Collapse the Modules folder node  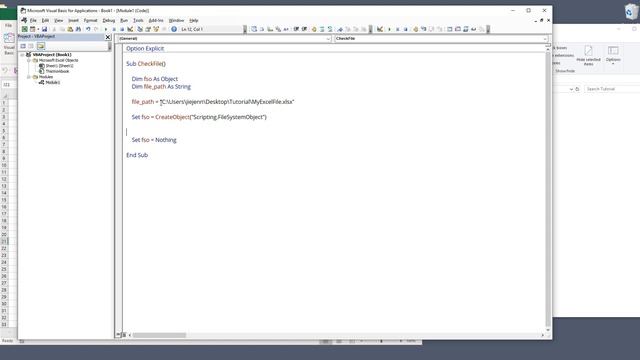coord(29,77)
